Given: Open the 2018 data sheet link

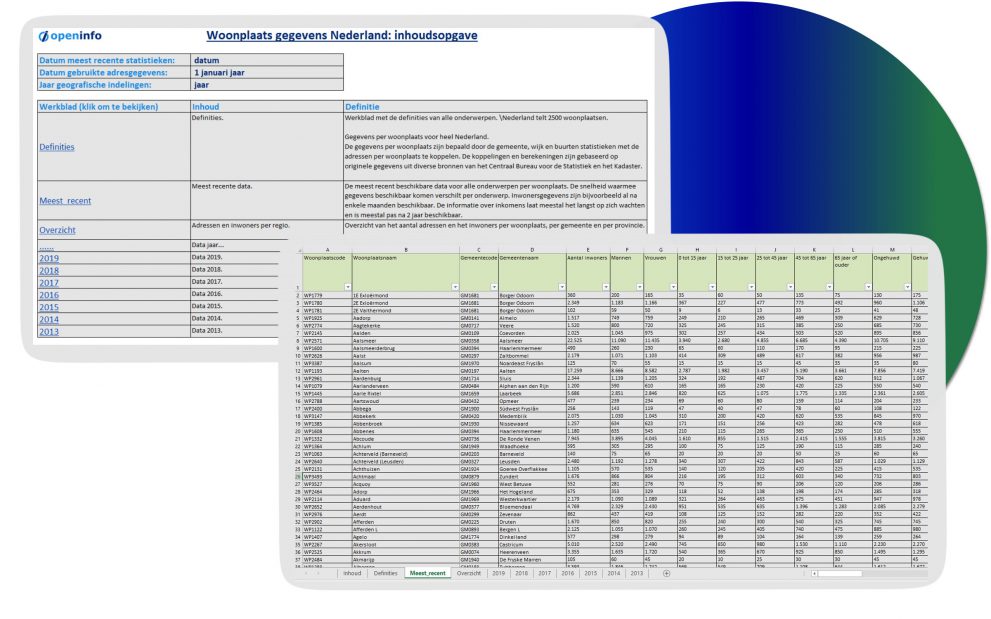Looking at the screenshot, I should point(49,271).
